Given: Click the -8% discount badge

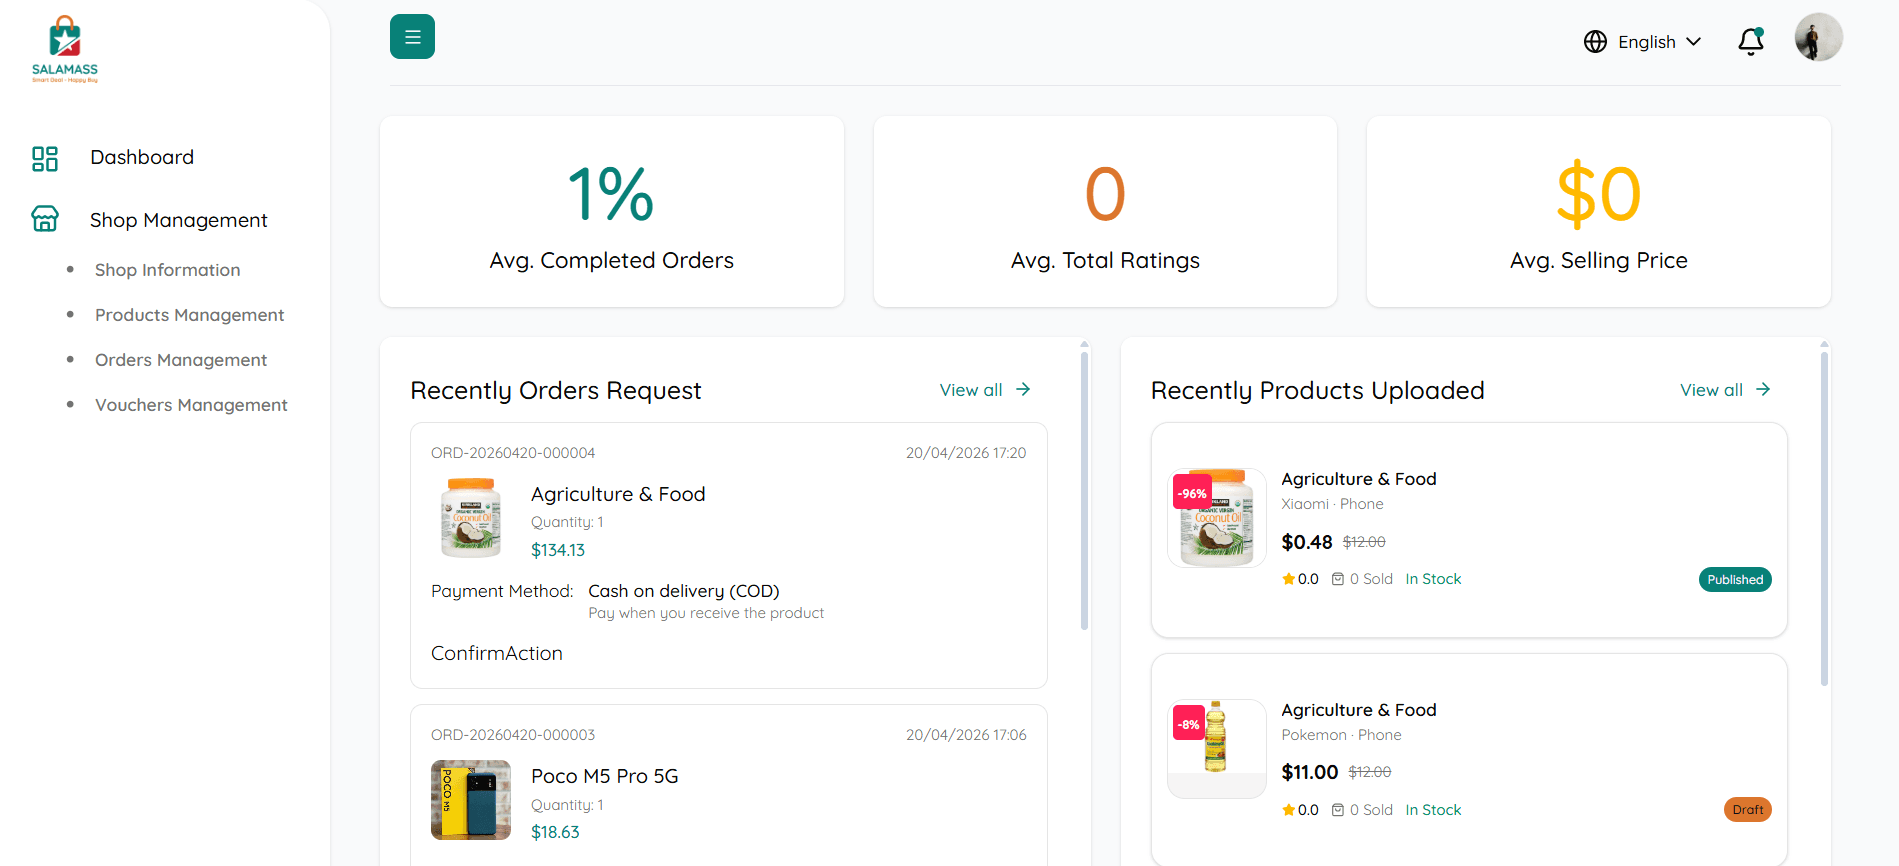Looking at the screenshot, I should pyautogui.click(x=1189, y=724).
